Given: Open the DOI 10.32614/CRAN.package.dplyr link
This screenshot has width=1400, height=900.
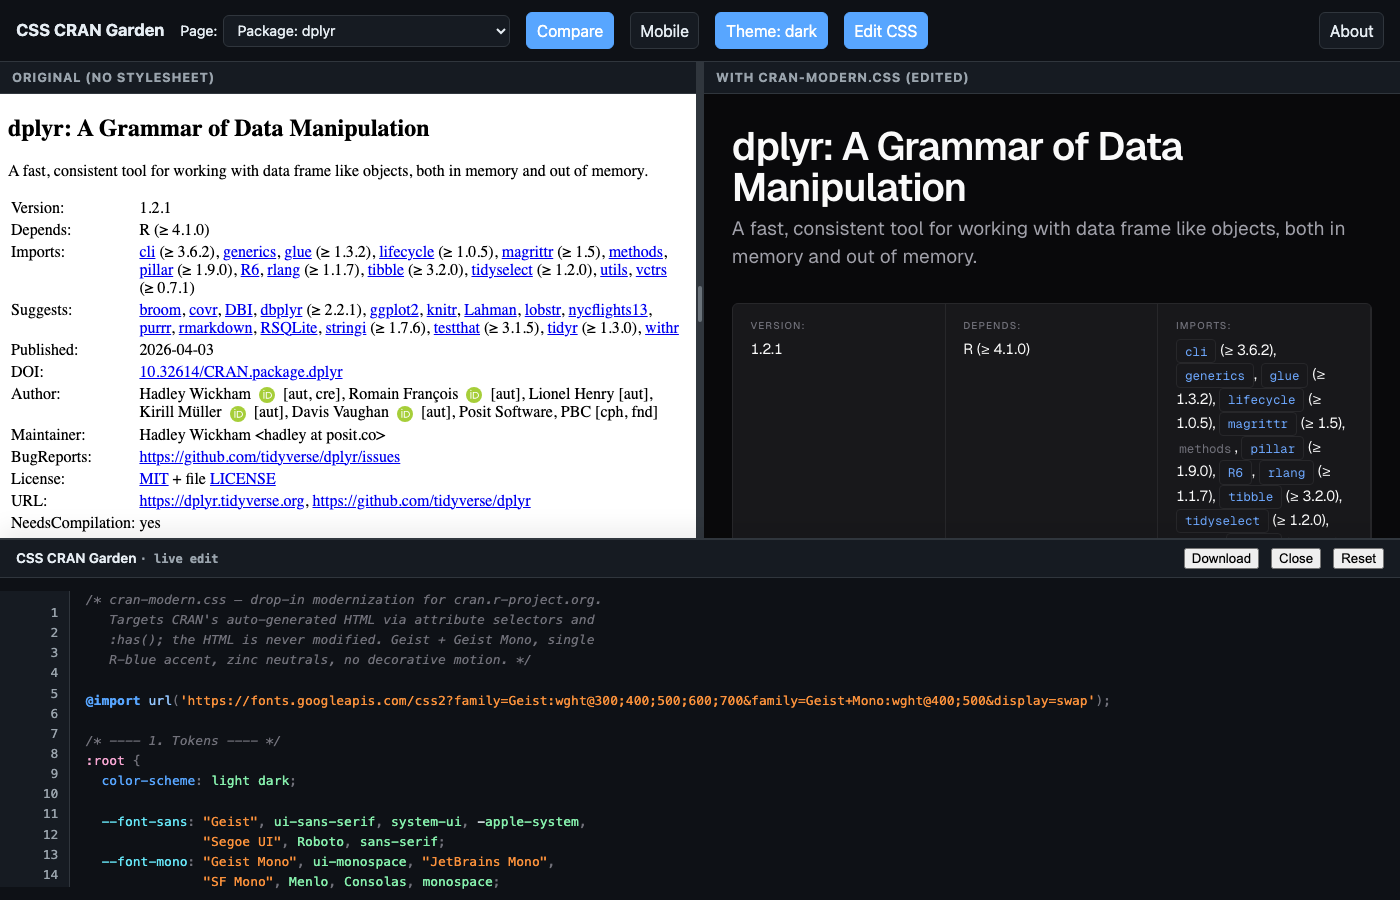Looking at the screenshot, I should click(x=241, y=372).
